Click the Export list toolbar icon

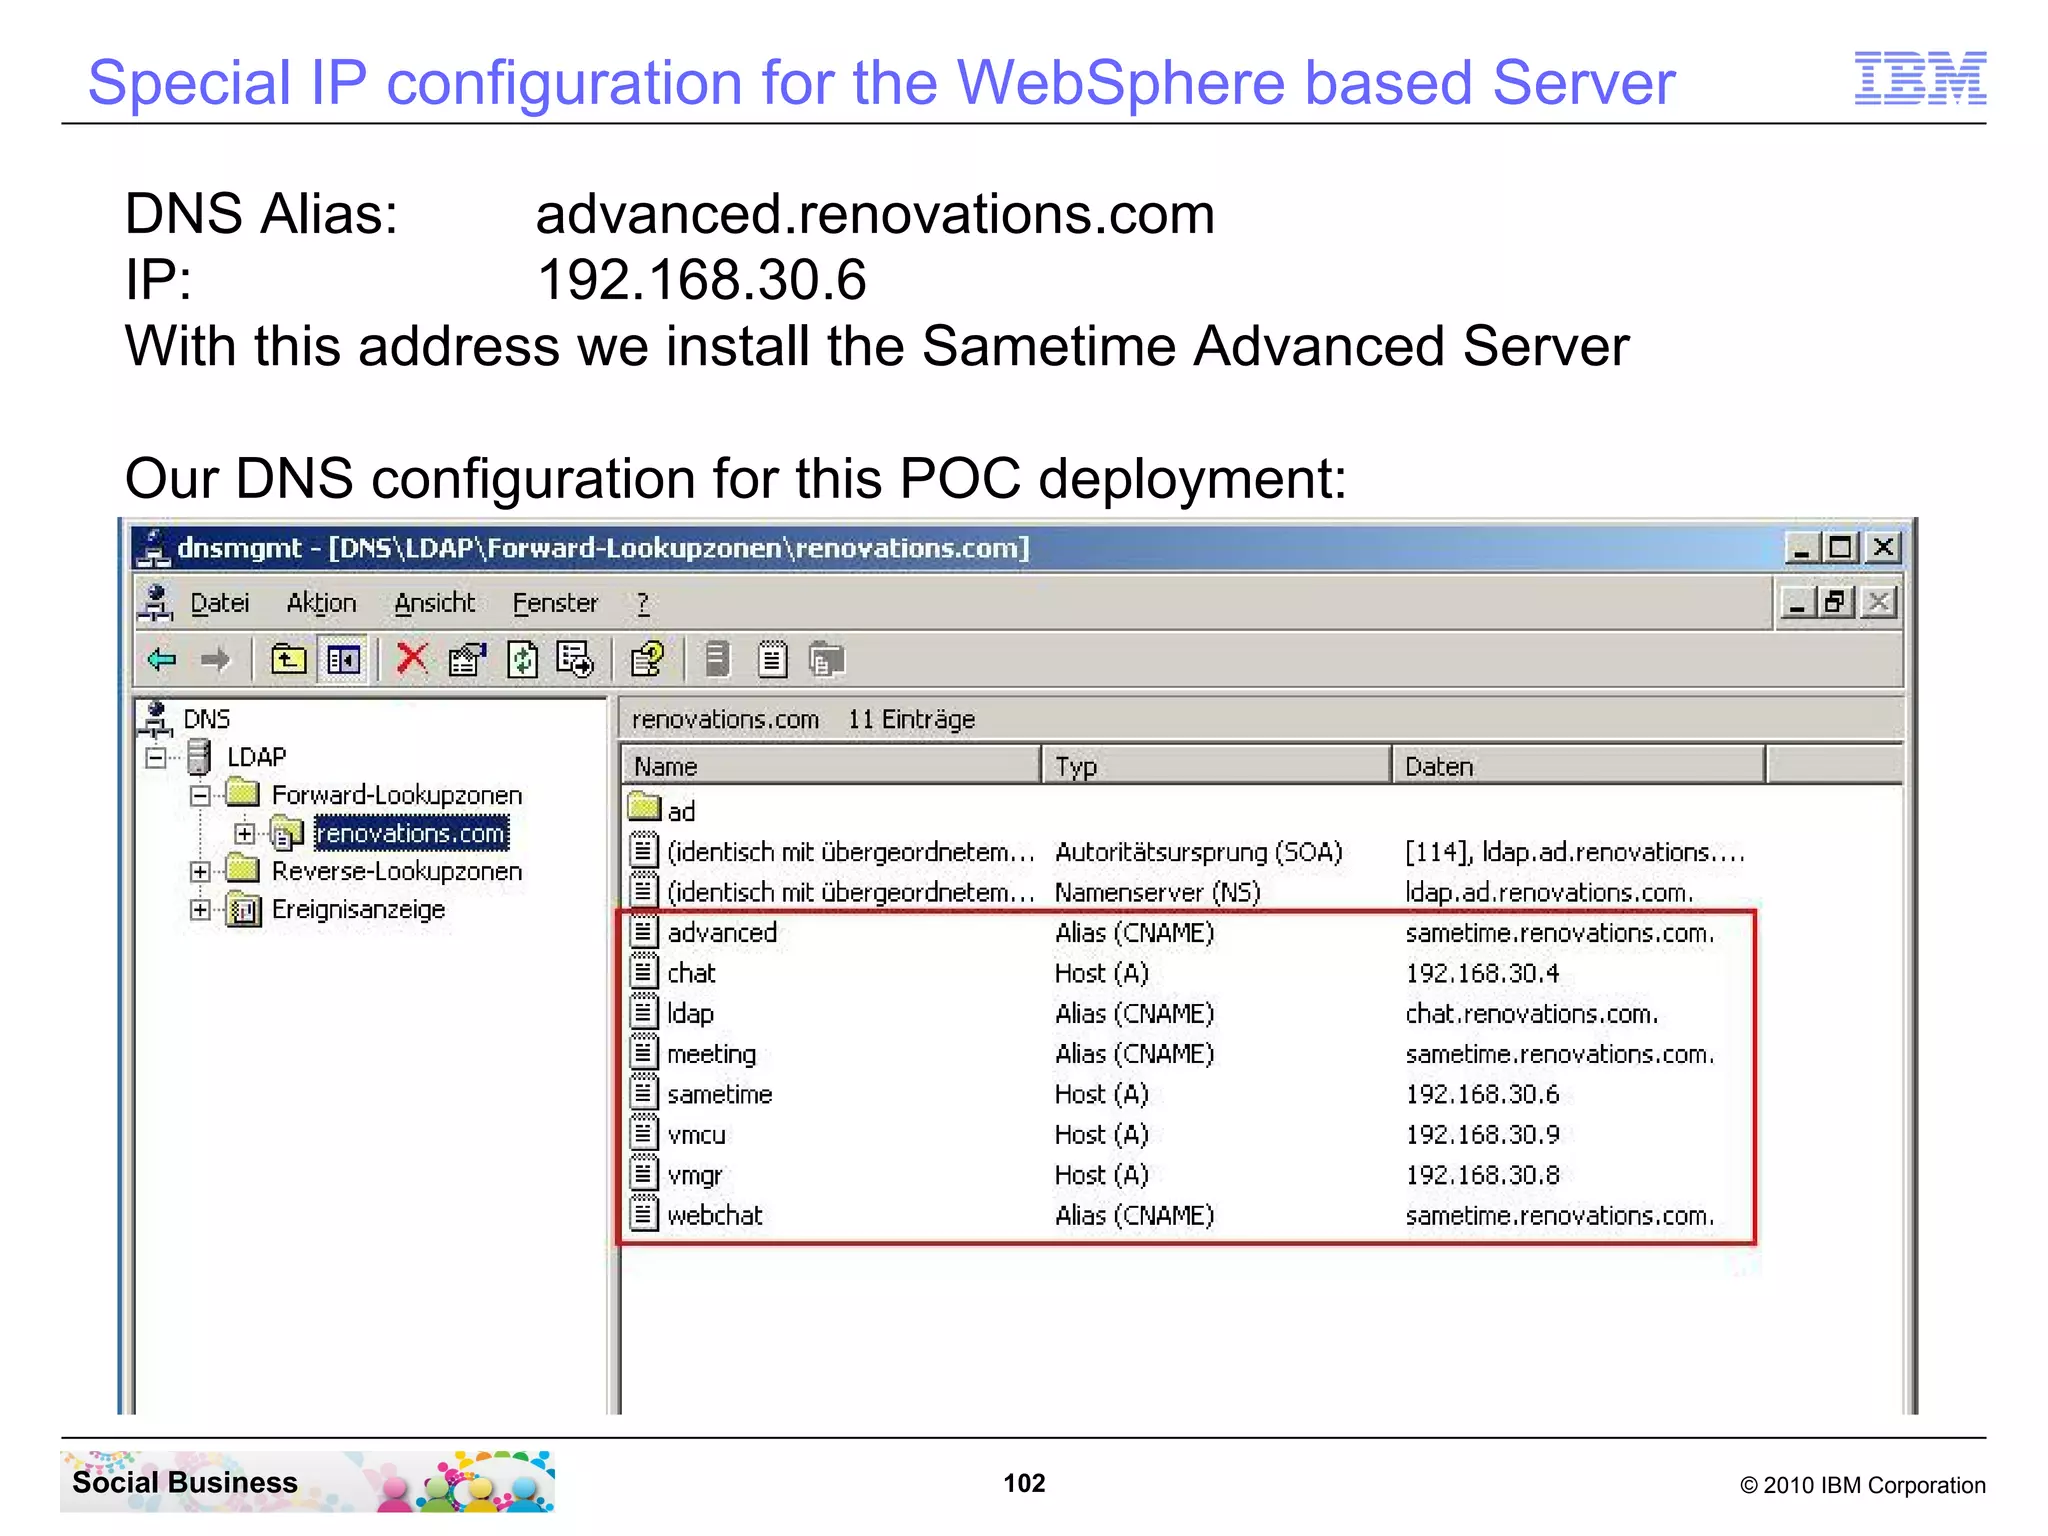(x=575, y=660)
